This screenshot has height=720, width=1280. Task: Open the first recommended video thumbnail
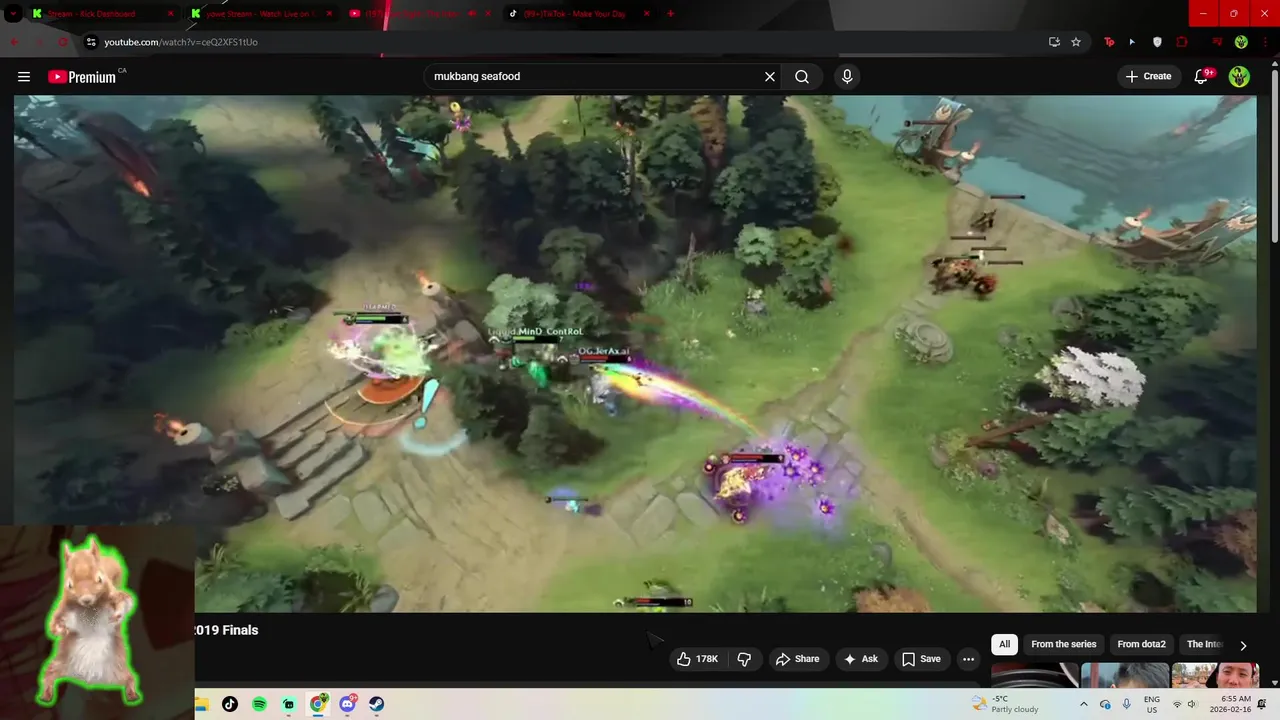click(1034, 675)
